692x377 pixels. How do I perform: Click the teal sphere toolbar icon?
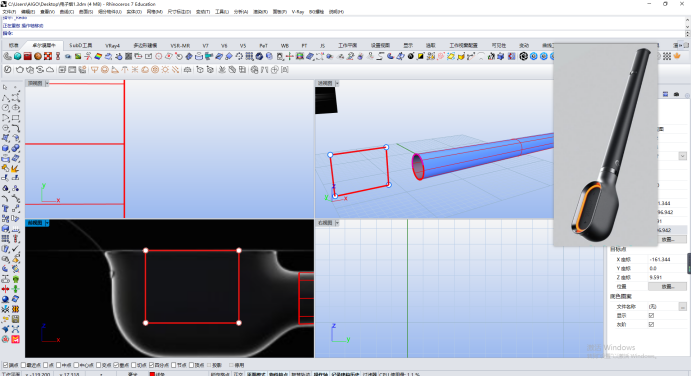17,57
